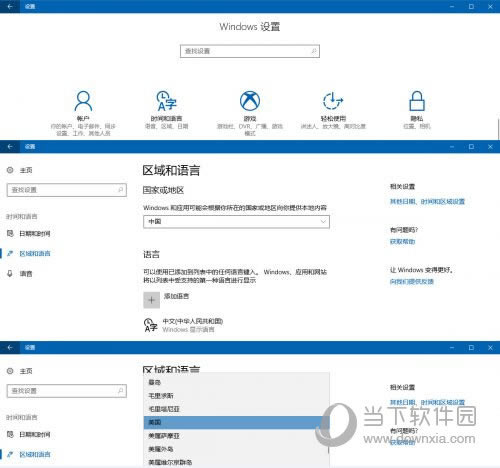This screenshot has height=468, width=500.
Task: Open 日期和时间 in the bottom window sidebar
Action: point(35,435)
